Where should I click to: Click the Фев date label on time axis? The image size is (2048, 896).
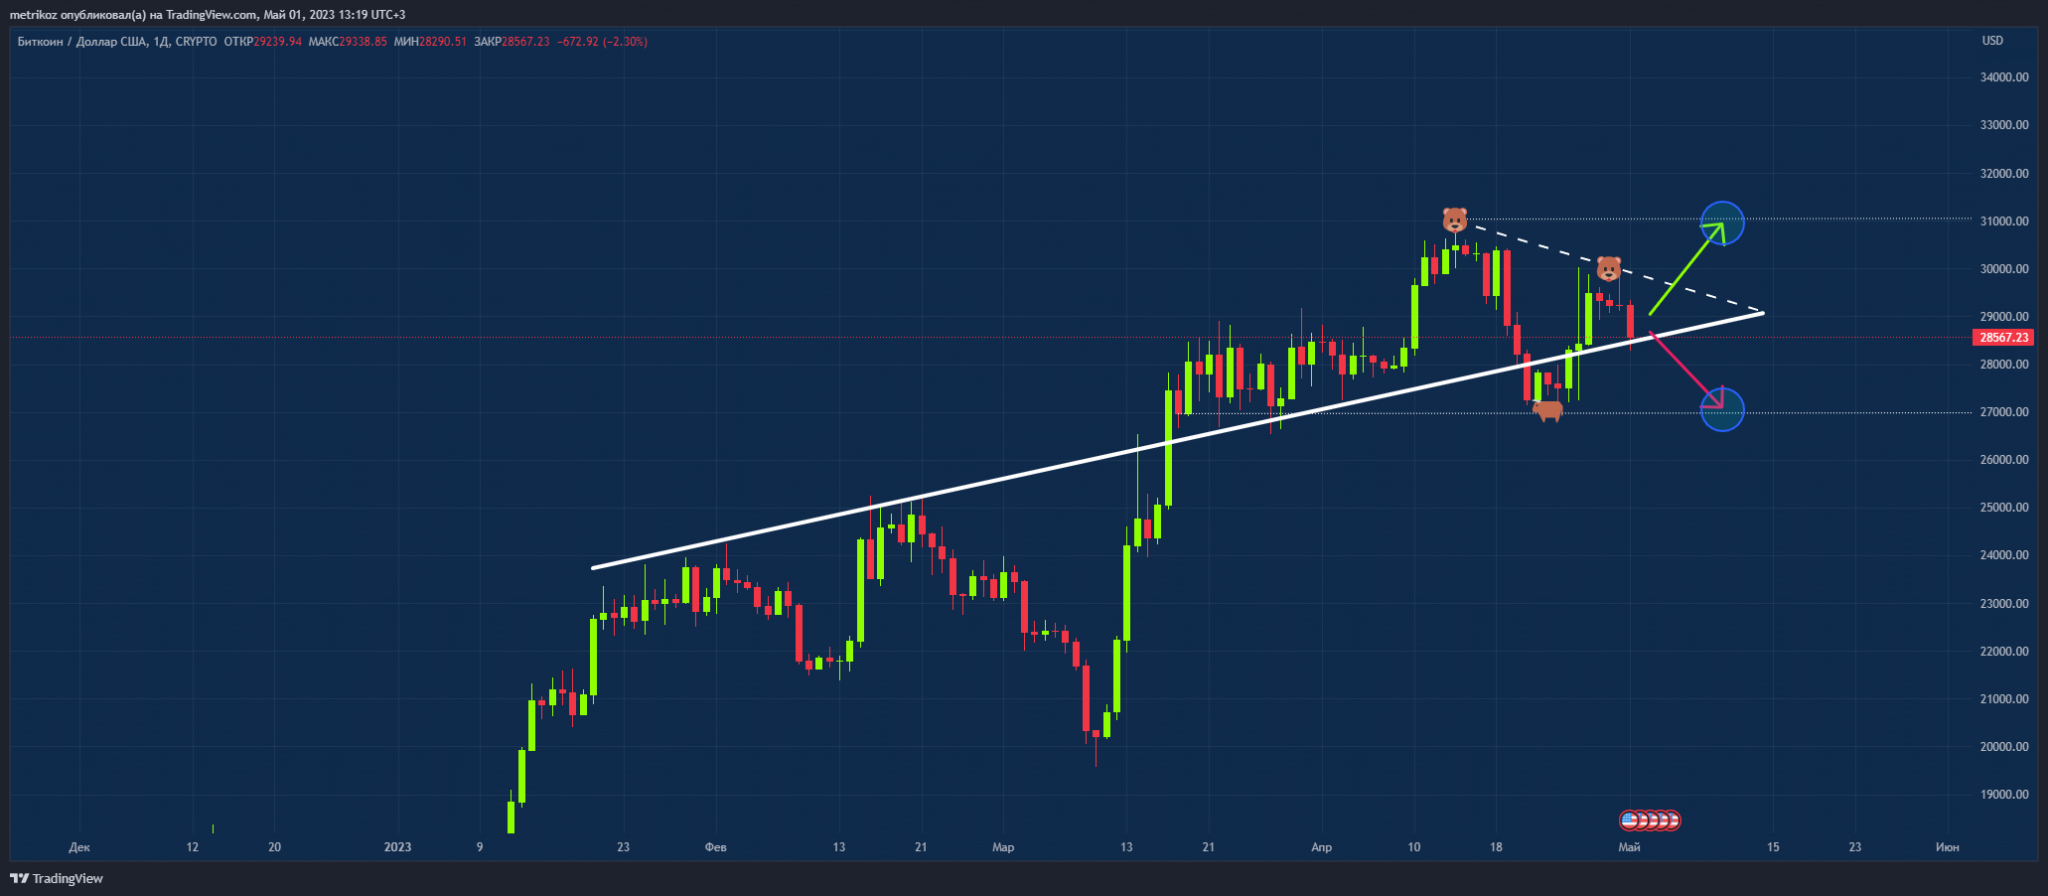716,847
